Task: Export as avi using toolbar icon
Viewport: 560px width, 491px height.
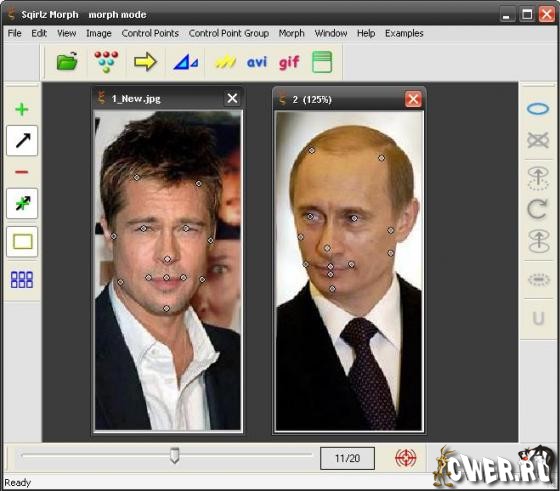Action: click(x=257, y=62)
